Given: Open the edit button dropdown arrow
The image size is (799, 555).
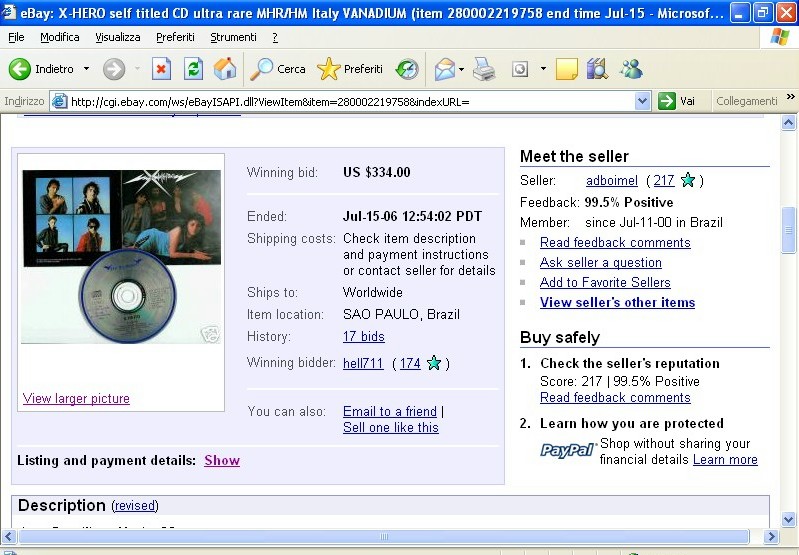Looking at the screenshot, I should (543, 69).
